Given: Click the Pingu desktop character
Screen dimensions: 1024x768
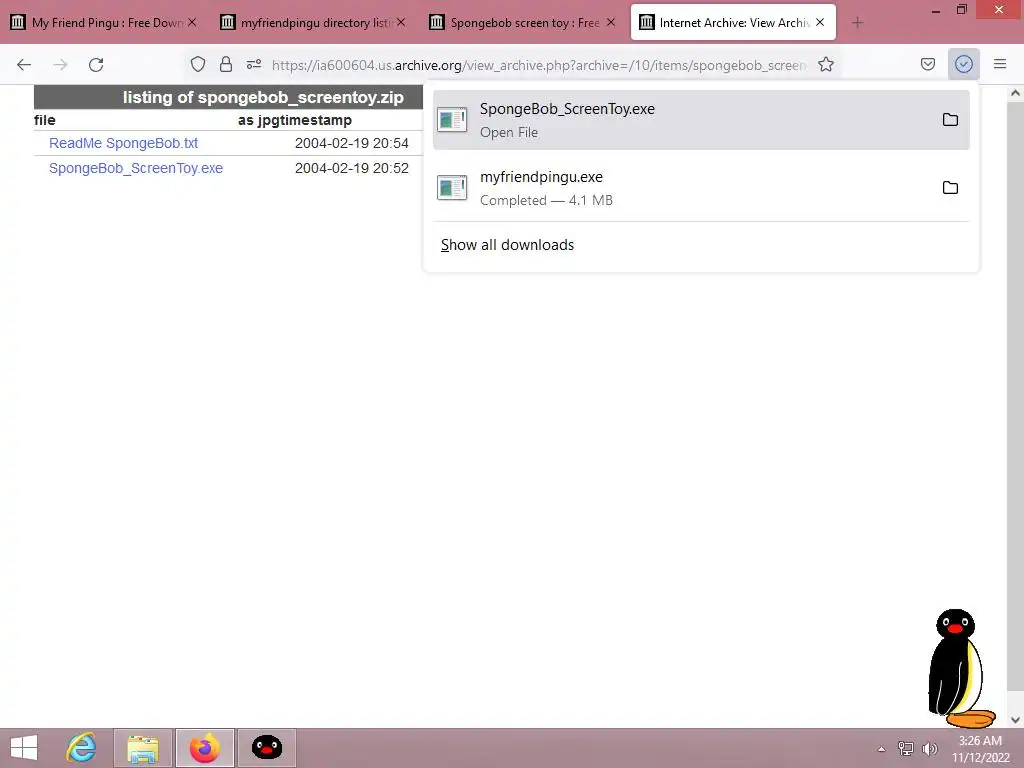Looking at the screenshot, I should coord(961,668).
